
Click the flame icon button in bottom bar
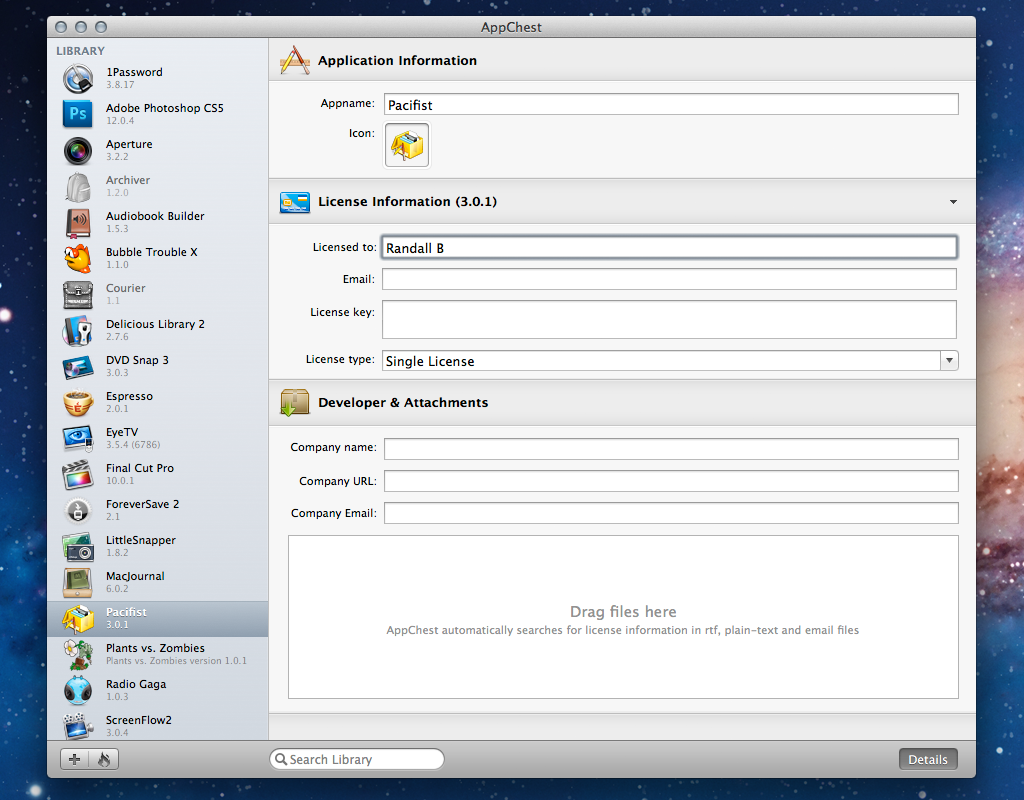[x=104, y=759]
